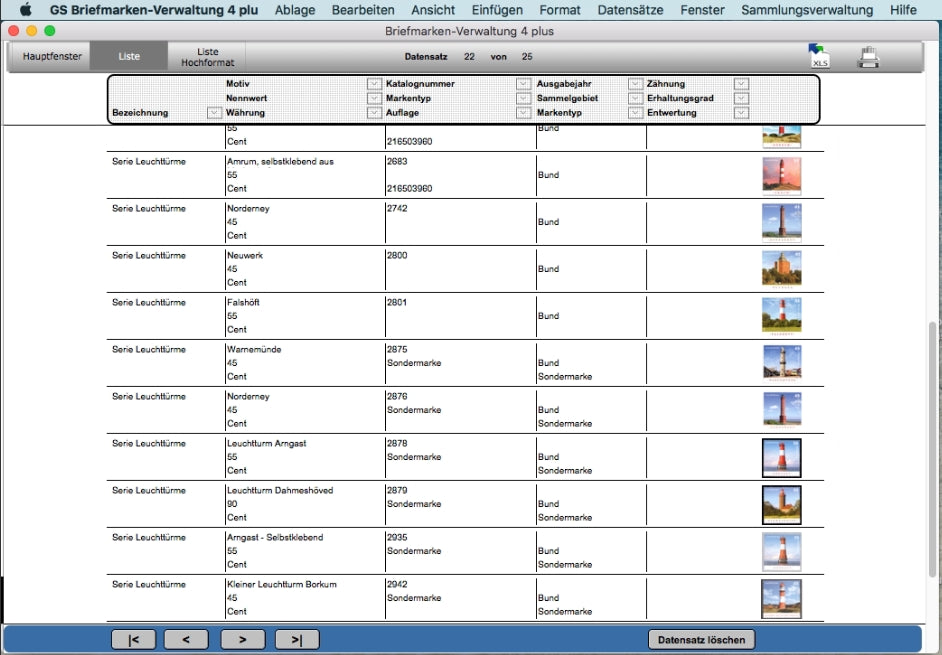942x655 pixels.
Task: Open the Leuchtturm Arngast stamp image
Action: pyautogui.click(x=781, y=458)
